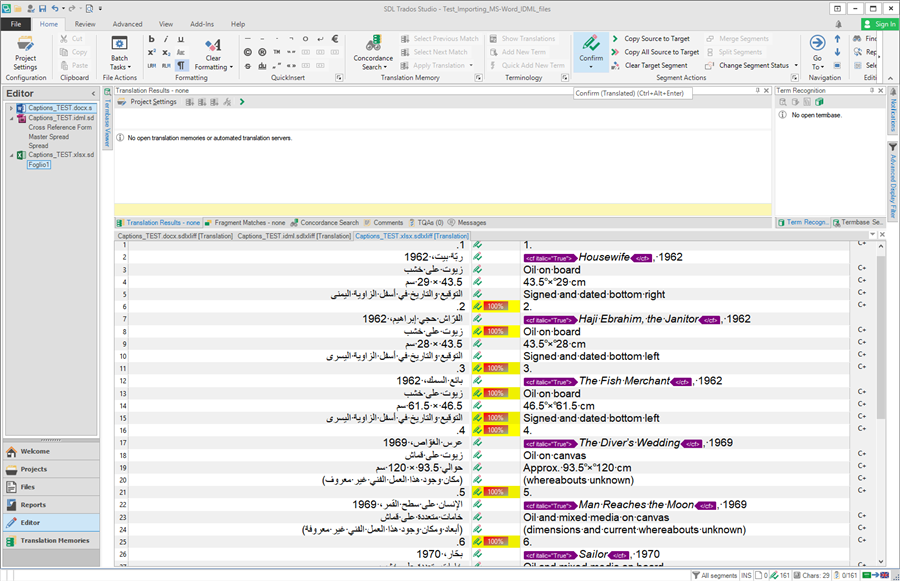Open the Termbase Viewer side tab
The height and width of the screenshot is (581, 900).
pos(107,118)
